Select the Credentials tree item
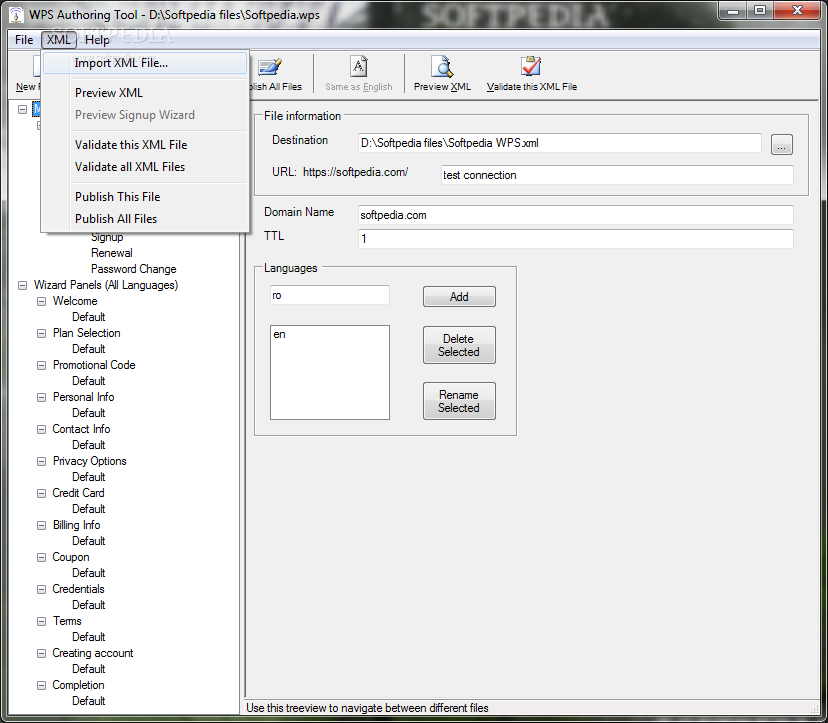Image resolution: width=828 pixels, height=723 pixels. coord(78,589)
